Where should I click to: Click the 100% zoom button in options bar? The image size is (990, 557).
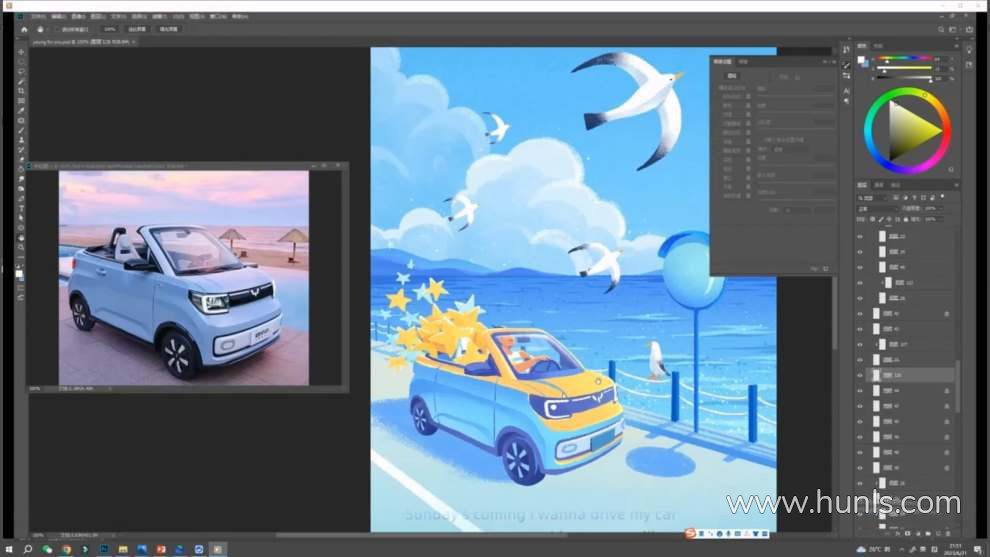point(110,29)
